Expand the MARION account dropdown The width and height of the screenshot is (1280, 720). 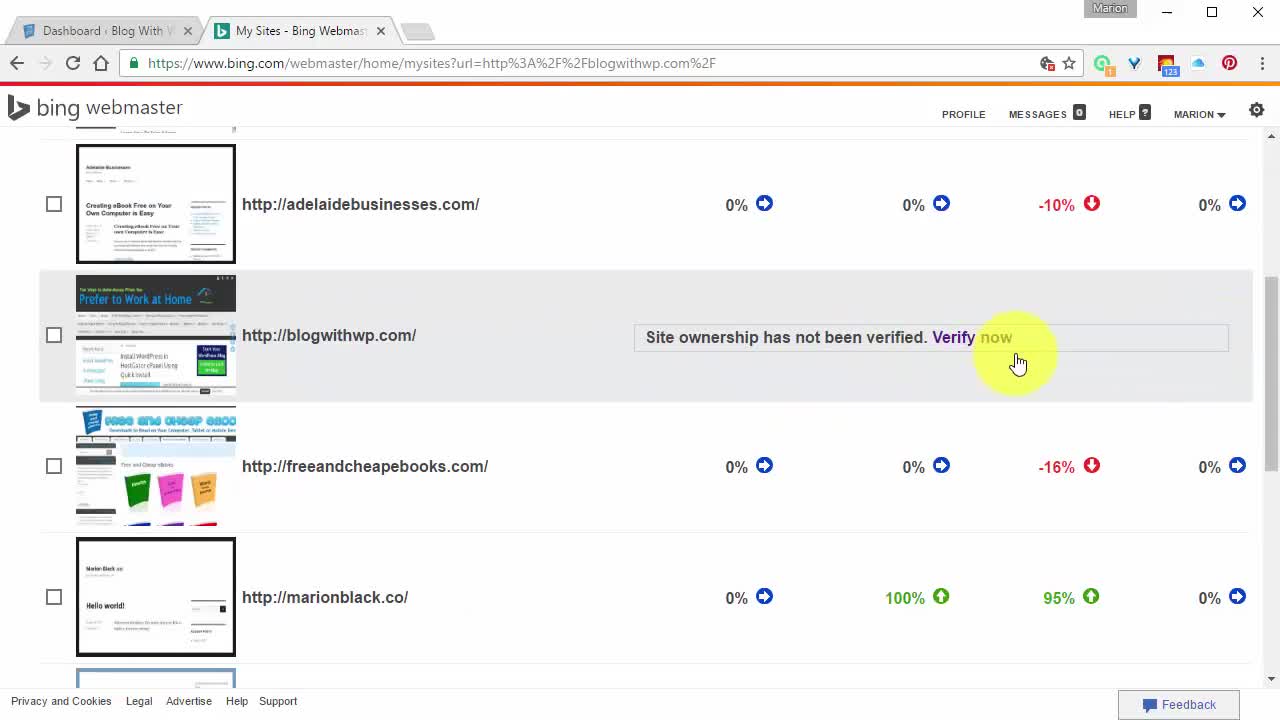point(1199,114)
